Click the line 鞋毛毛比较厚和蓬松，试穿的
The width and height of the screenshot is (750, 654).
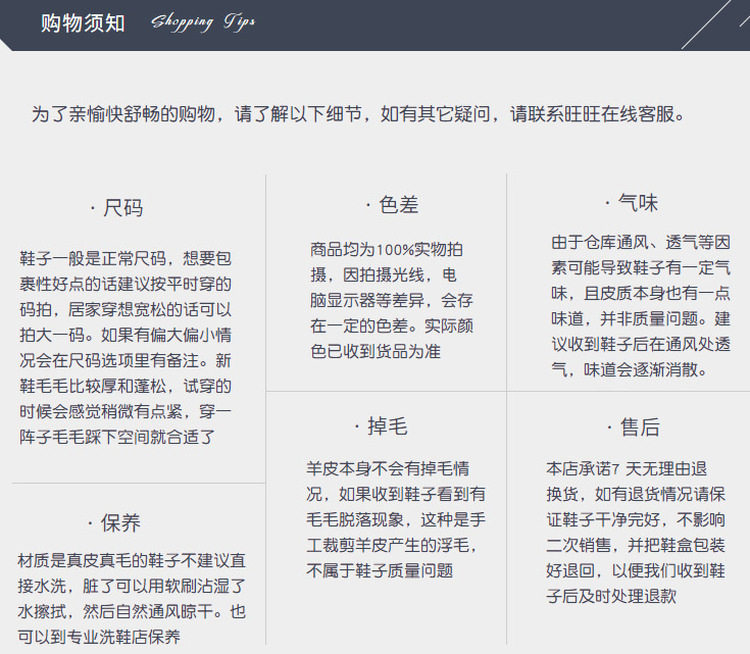pos(126,386)
